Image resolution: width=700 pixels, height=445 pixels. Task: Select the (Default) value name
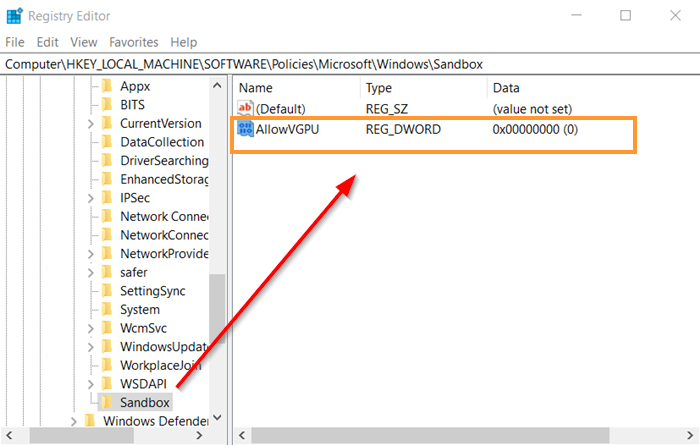click(281, 109)
